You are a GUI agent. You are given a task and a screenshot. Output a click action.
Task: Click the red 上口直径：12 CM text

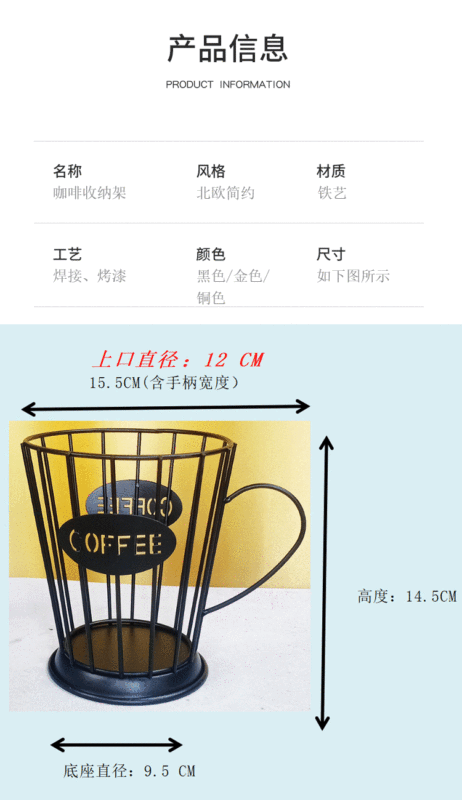coord(178,360)
